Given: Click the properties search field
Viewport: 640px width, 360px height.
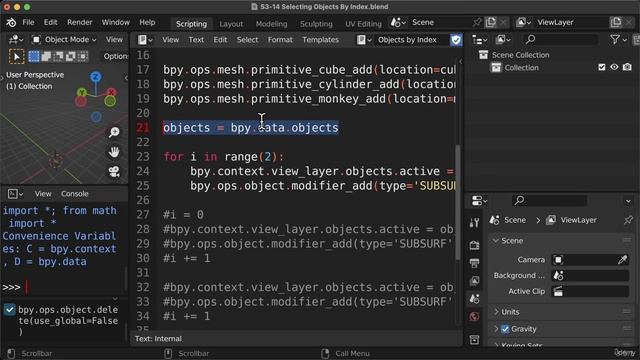Looking at the screenshot, I should pyautogui.click(x=549, y=200).
